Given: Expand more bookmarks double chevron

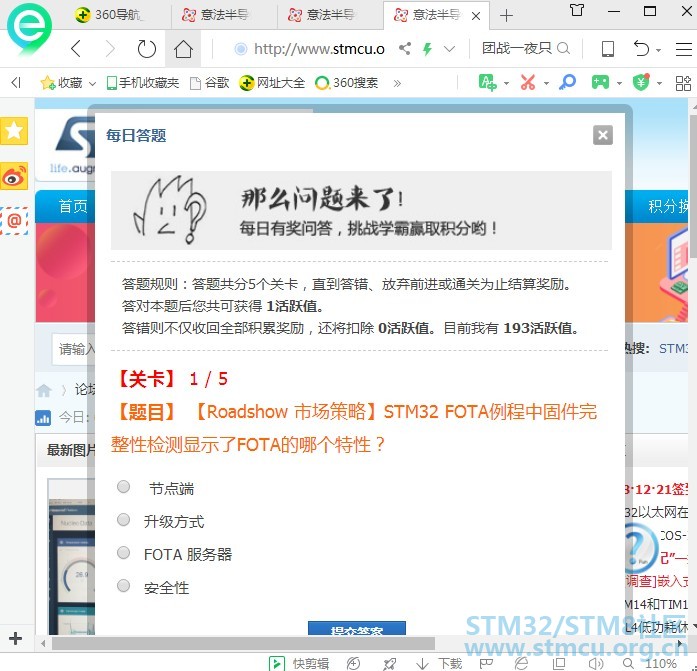Looking at the screenshot, I should [397, 83].
